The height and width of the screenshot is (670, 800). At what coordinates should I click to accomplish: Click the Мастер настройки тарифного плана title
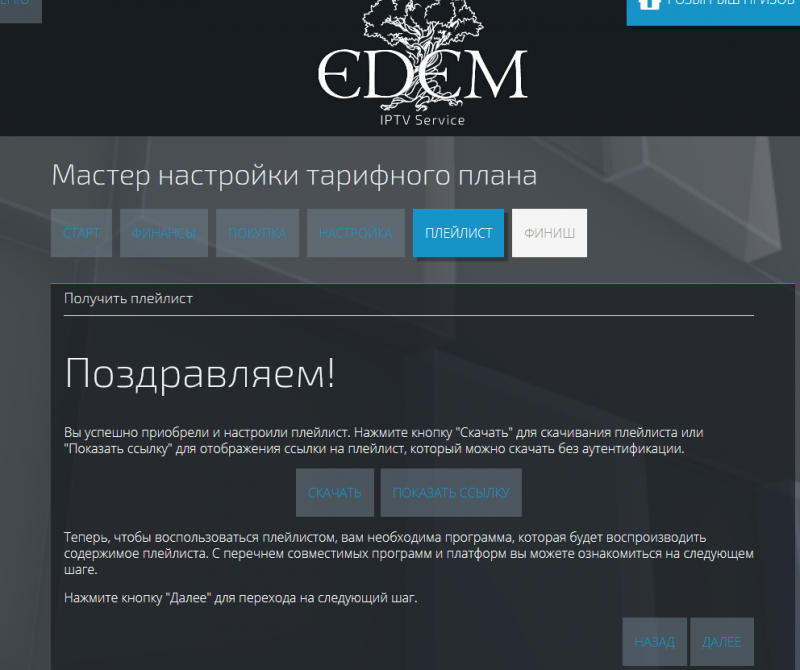pos(294,176)
